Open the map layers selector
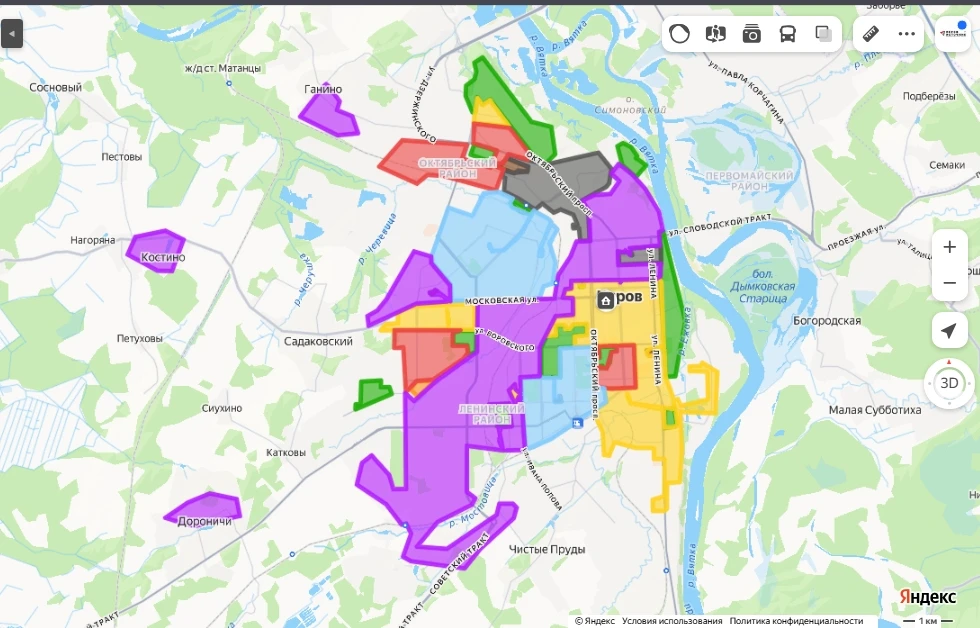980x628 pixels. click(x=824, y=34)
